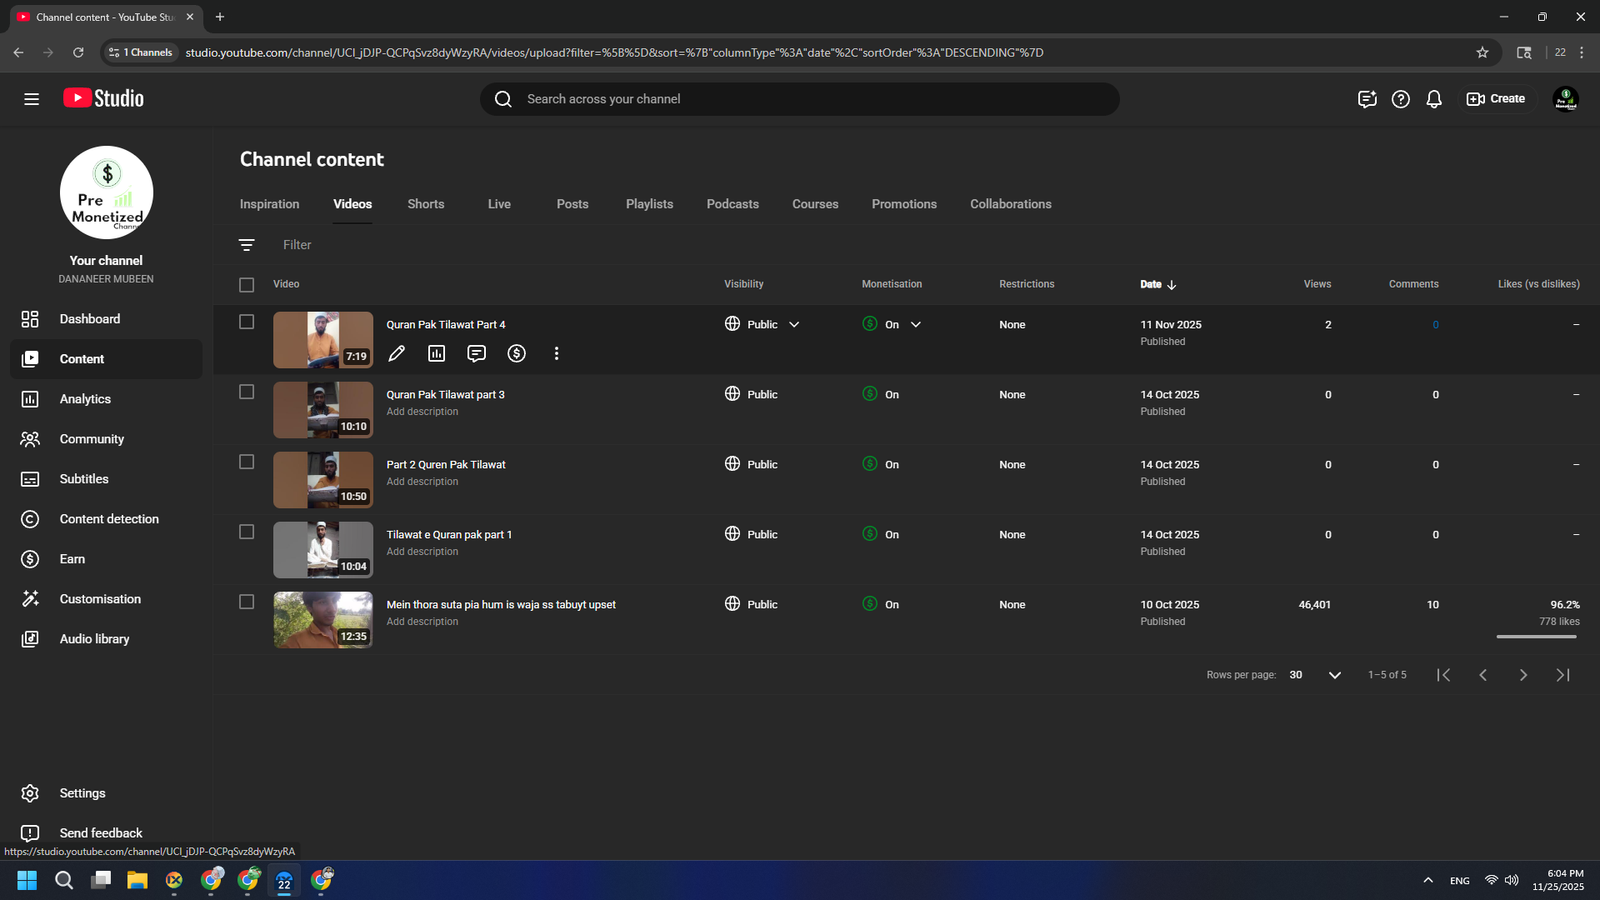Open the rows per page dropdown

[x=1334, y=675]
